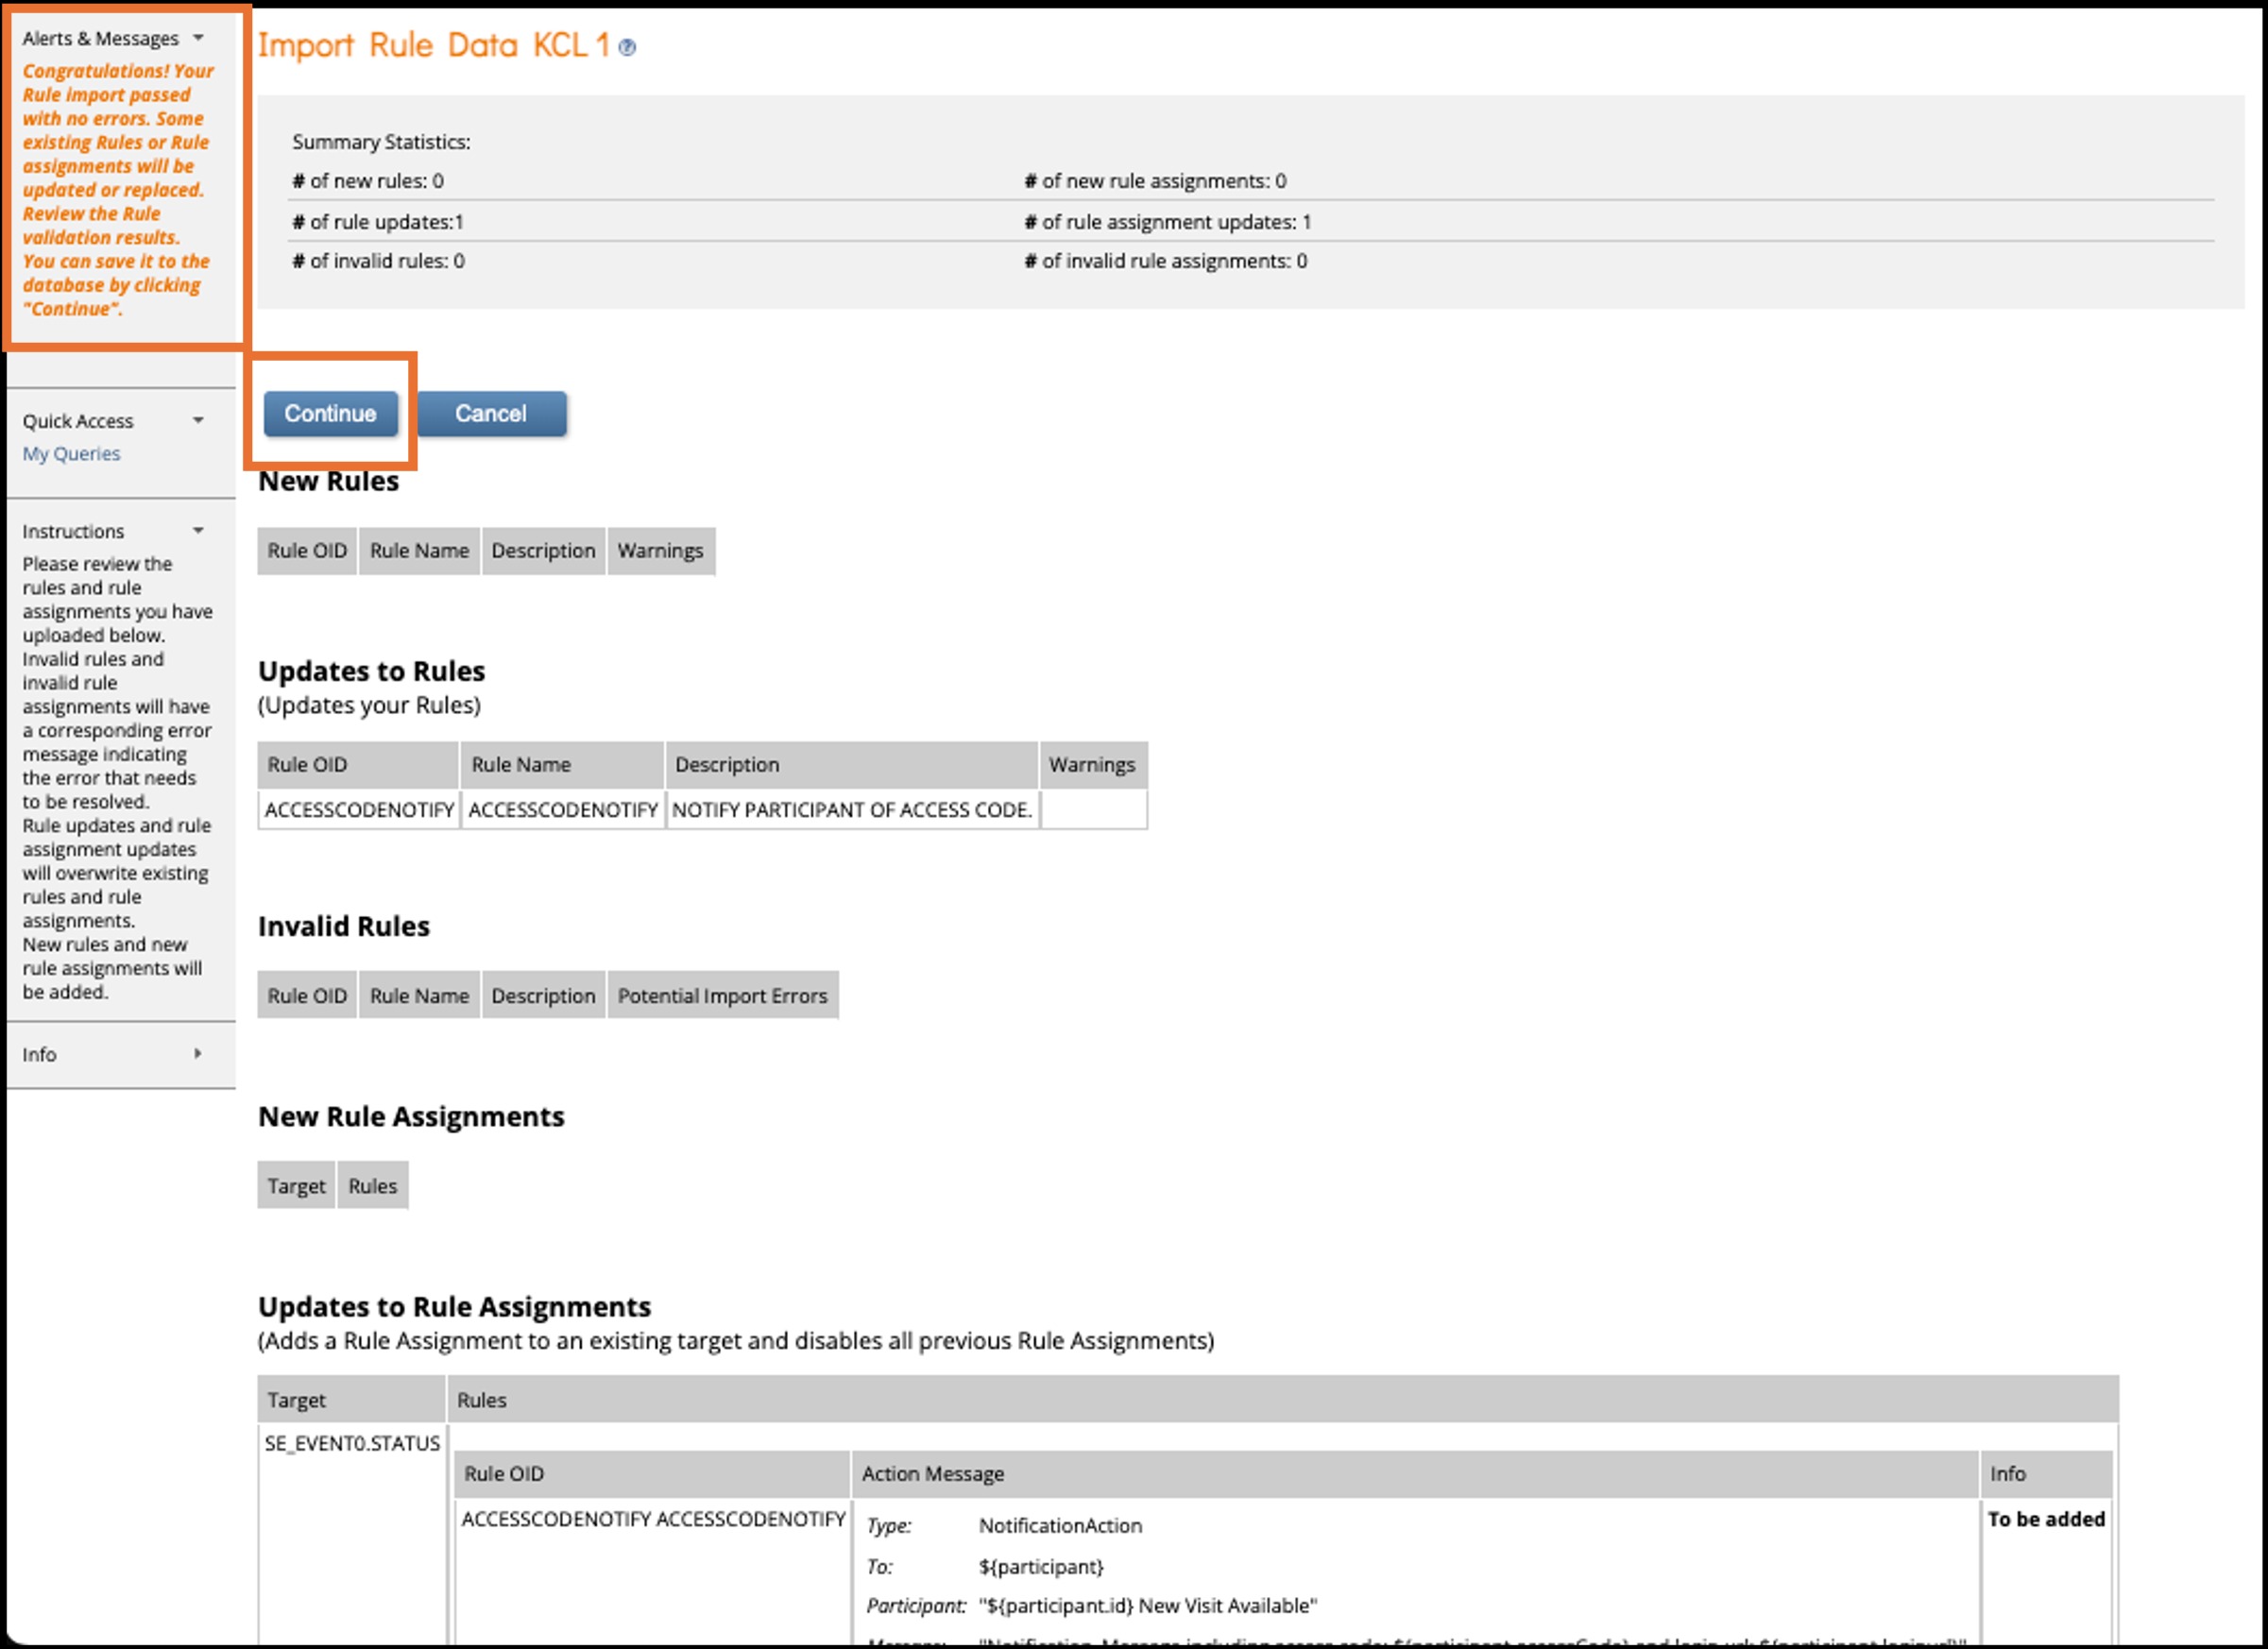
Task: Click Target header under New Rule Assignments
Action: pyautogui.click(x=296, y=1186)
